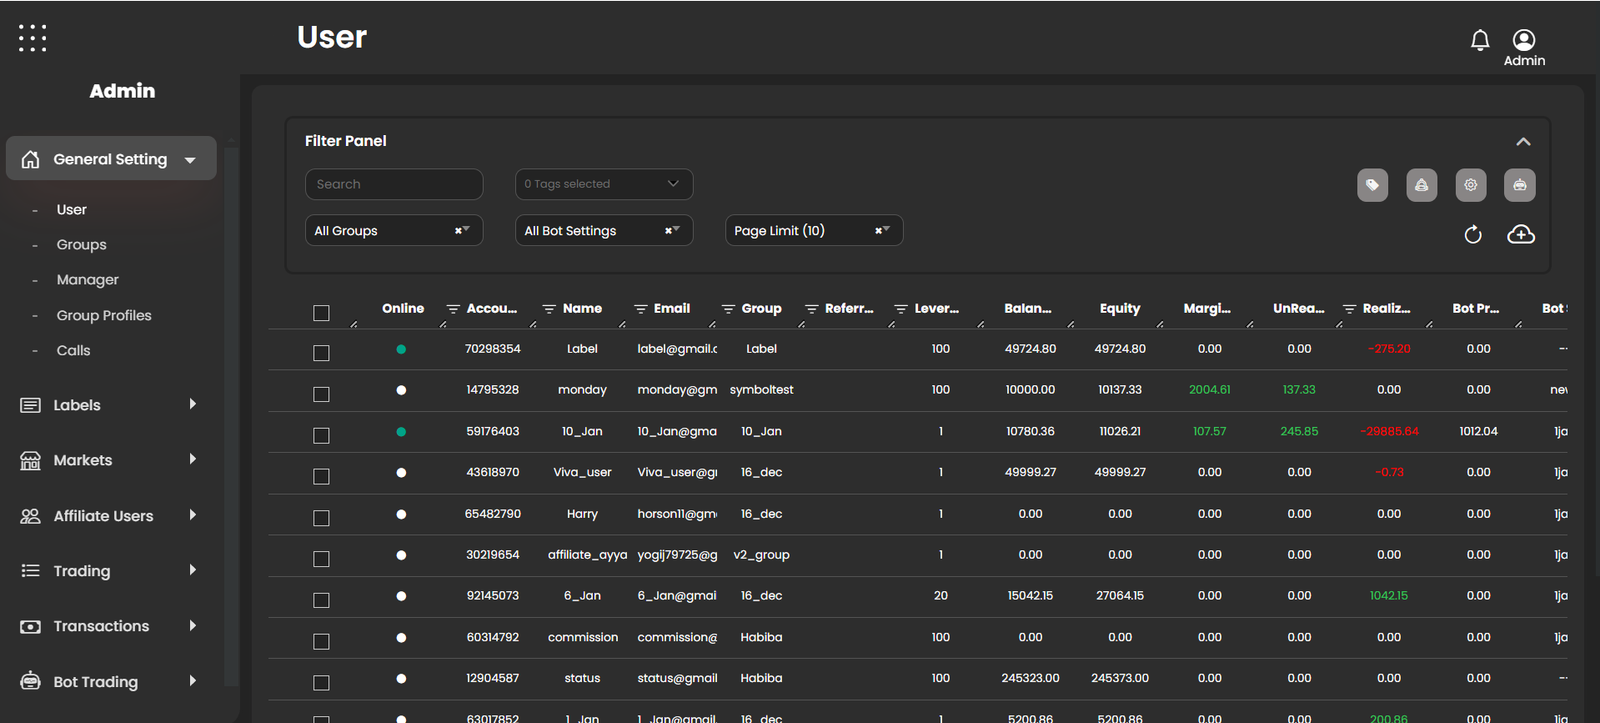This screenshot has width=1600, height=723.
Task: Open the Group column filter icon
Action: point(729,309)
